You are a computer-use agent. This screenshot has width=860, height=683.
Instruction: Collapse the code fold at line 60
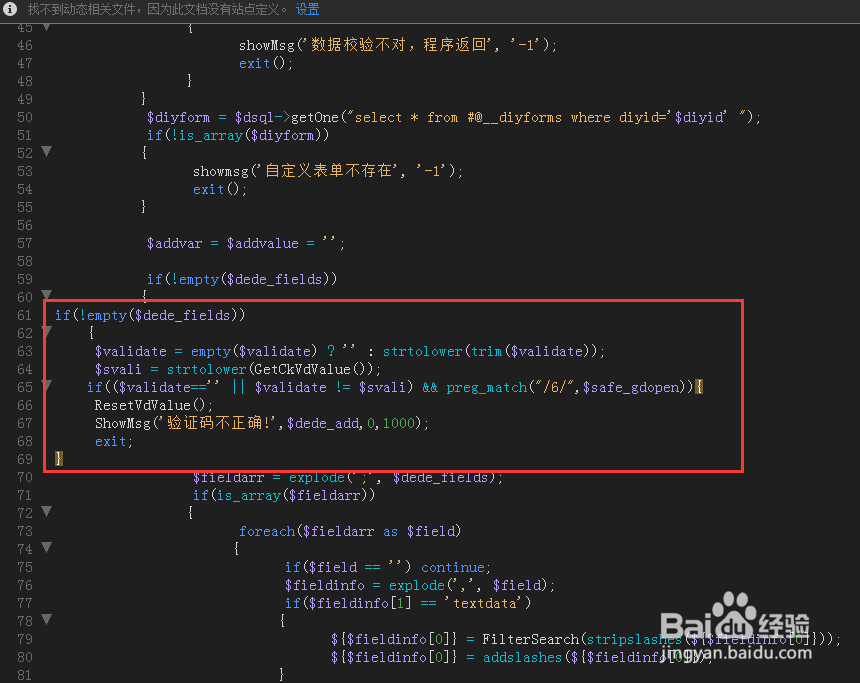click(x=47, y=295)
